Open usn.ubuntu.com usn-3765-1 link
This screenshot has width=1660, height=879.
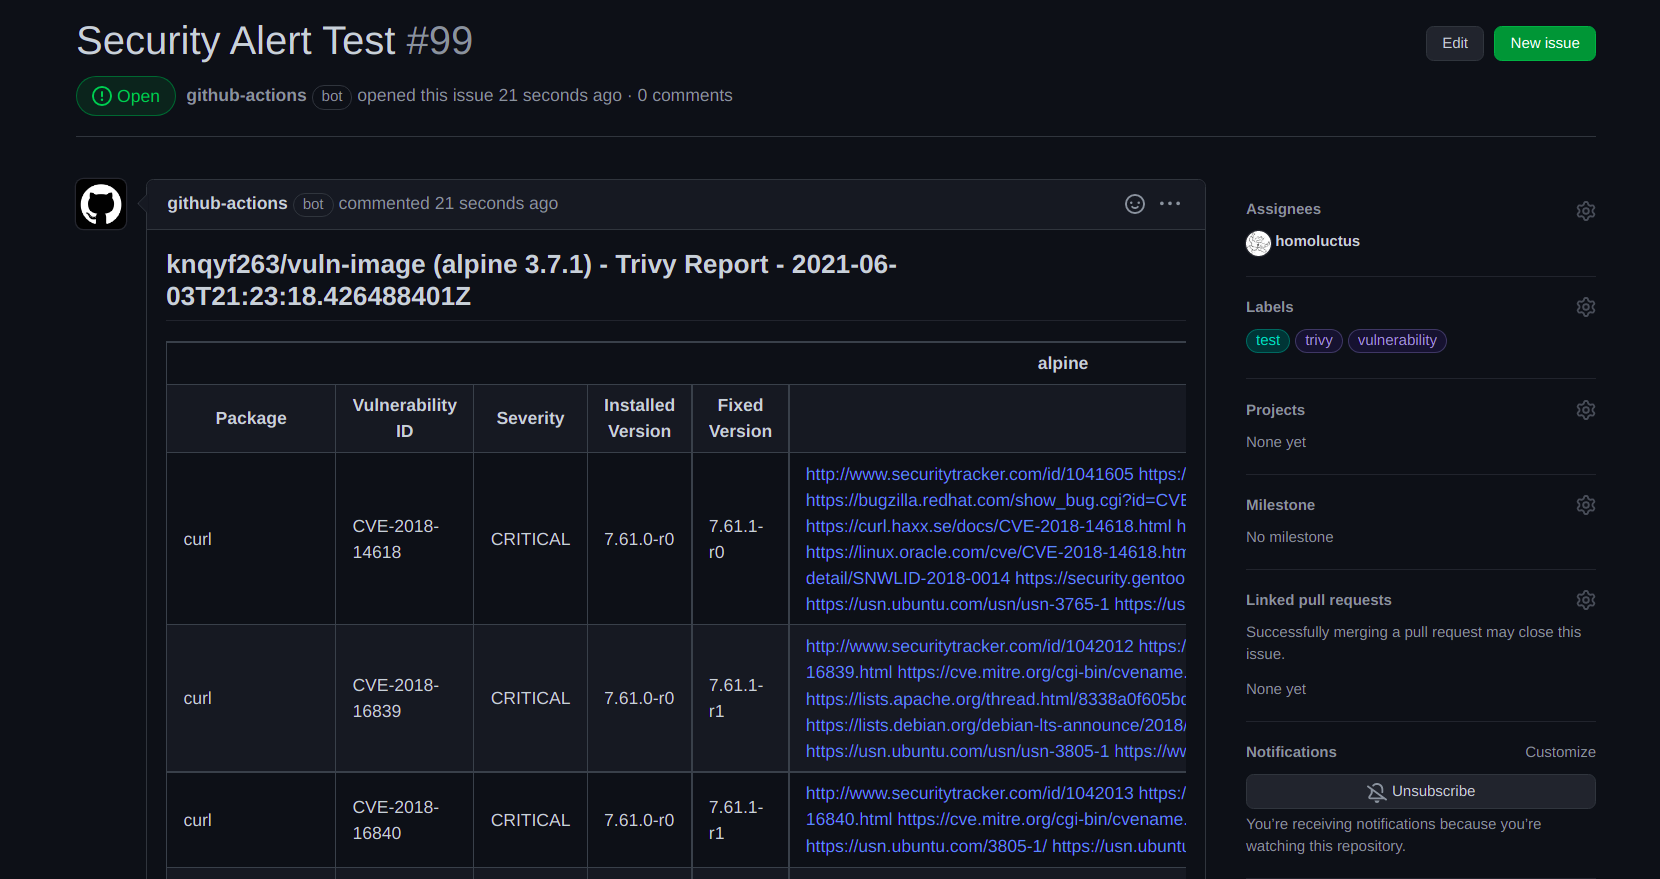coord(957,604)
